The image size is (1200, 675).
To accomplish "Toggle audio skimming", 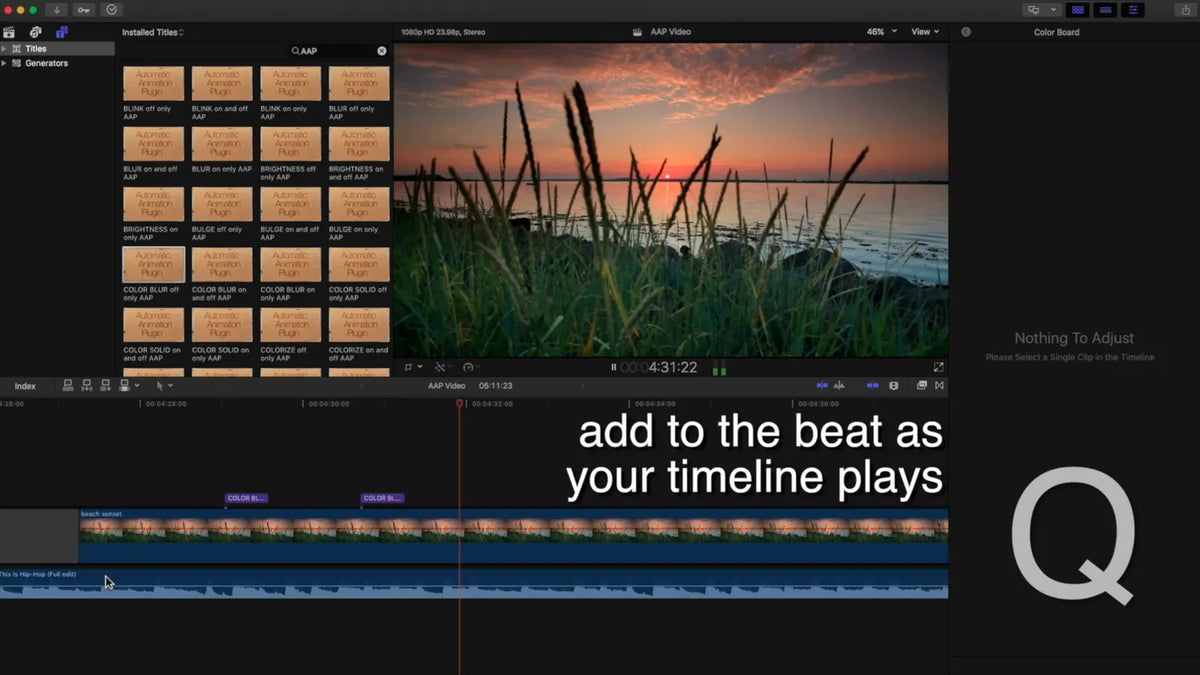I will (840, 385).
